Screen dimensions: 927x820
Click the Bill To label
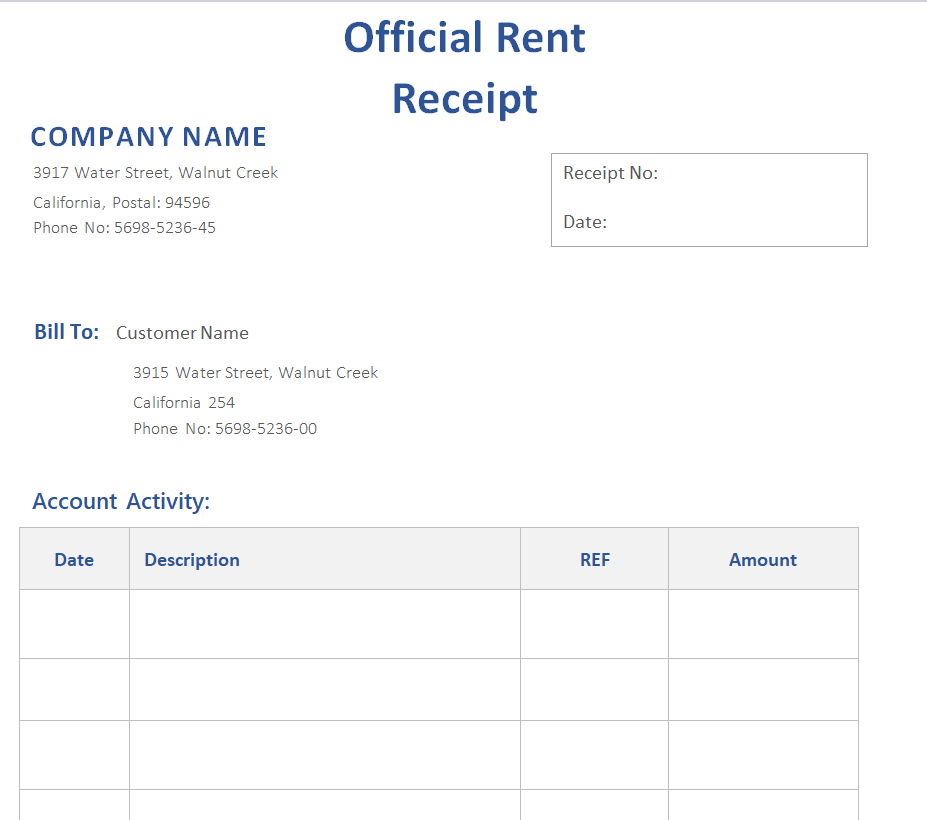pyautogui.click(x=66, y=332)
